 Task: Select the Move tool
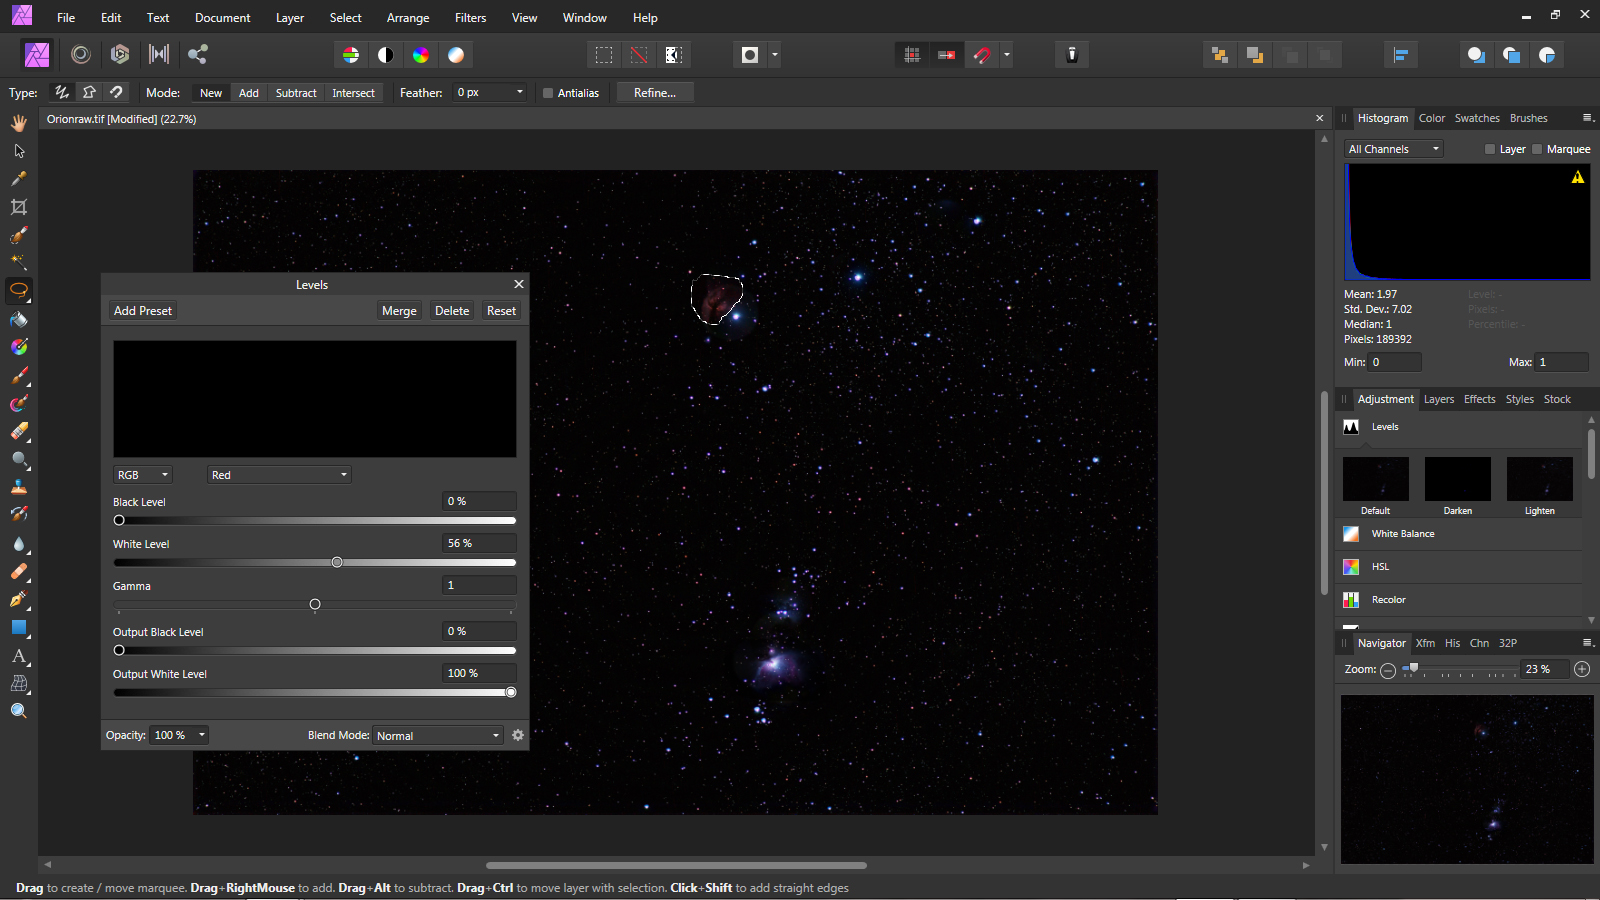[18, 150]
